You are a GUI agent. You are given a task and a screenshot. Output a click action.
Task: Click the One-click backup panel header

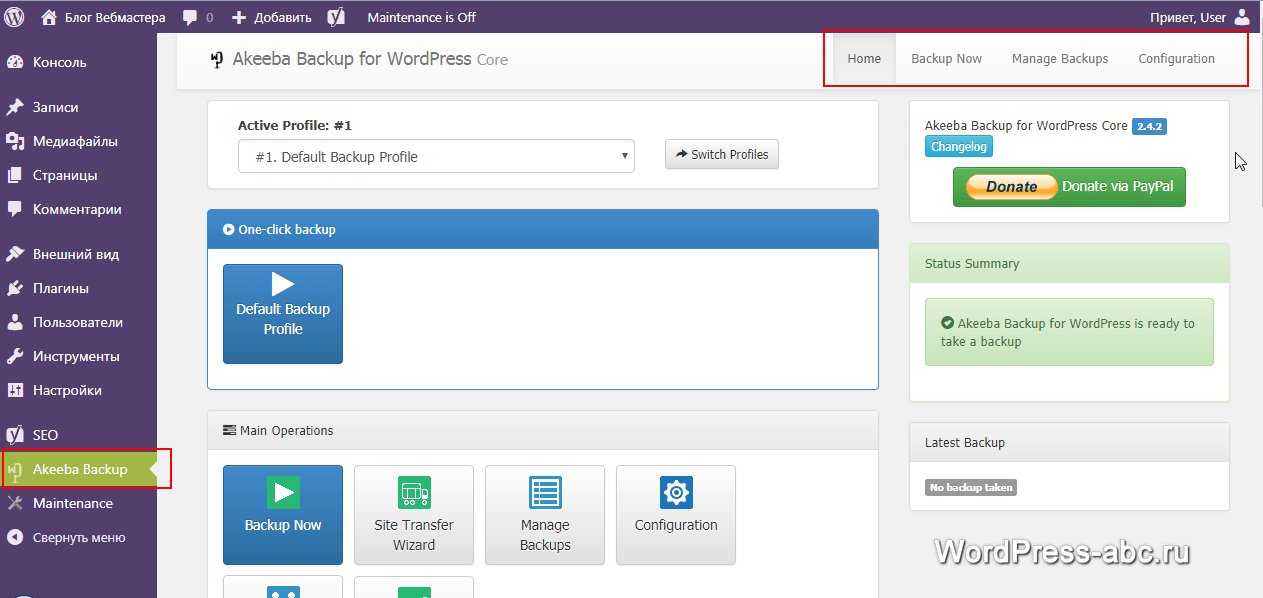coord(543,229)
